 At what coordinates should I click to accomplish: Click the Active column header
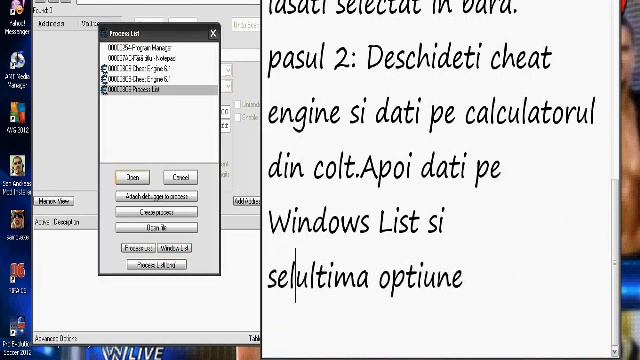click(x=42, y=222)
